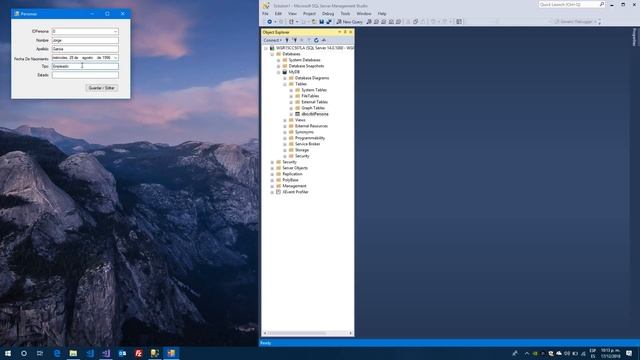Open the Window menu in SSMS

pyautogui.click(x=364, y=13)
